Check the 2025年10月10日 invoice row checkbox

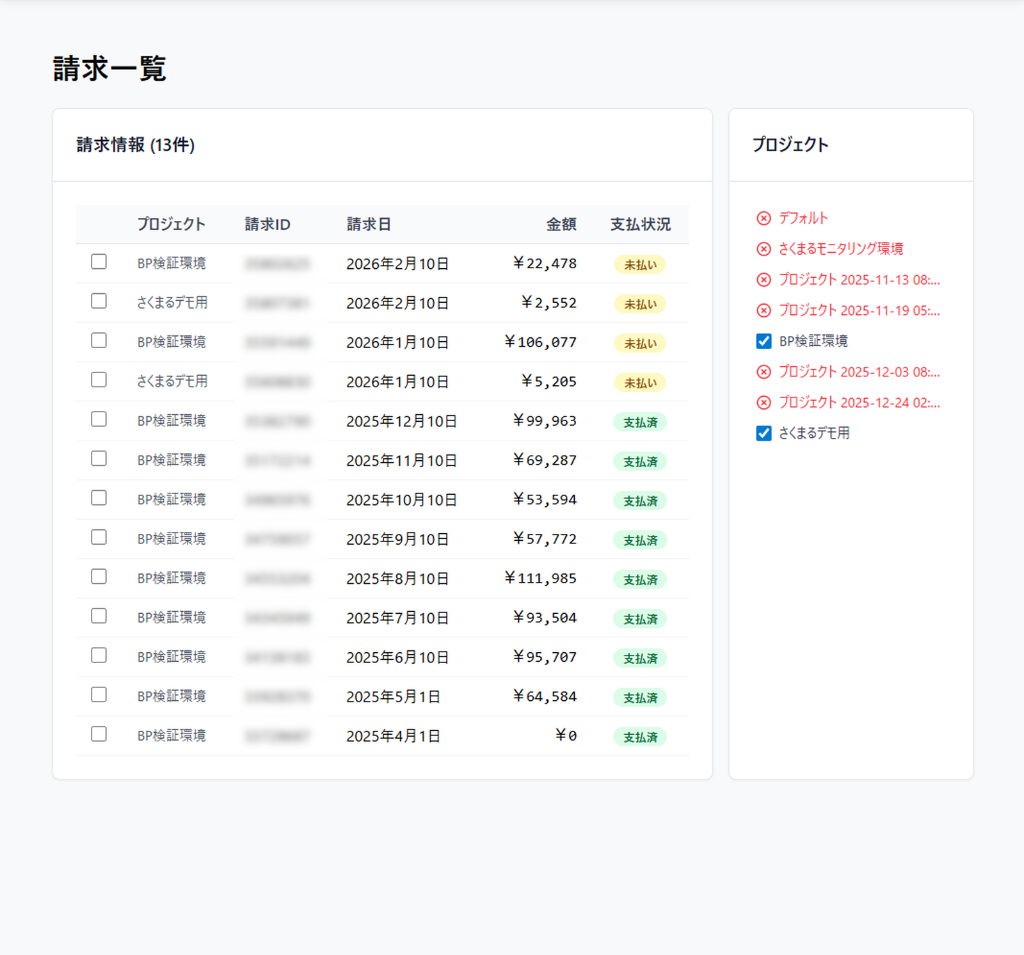(99, 498)
